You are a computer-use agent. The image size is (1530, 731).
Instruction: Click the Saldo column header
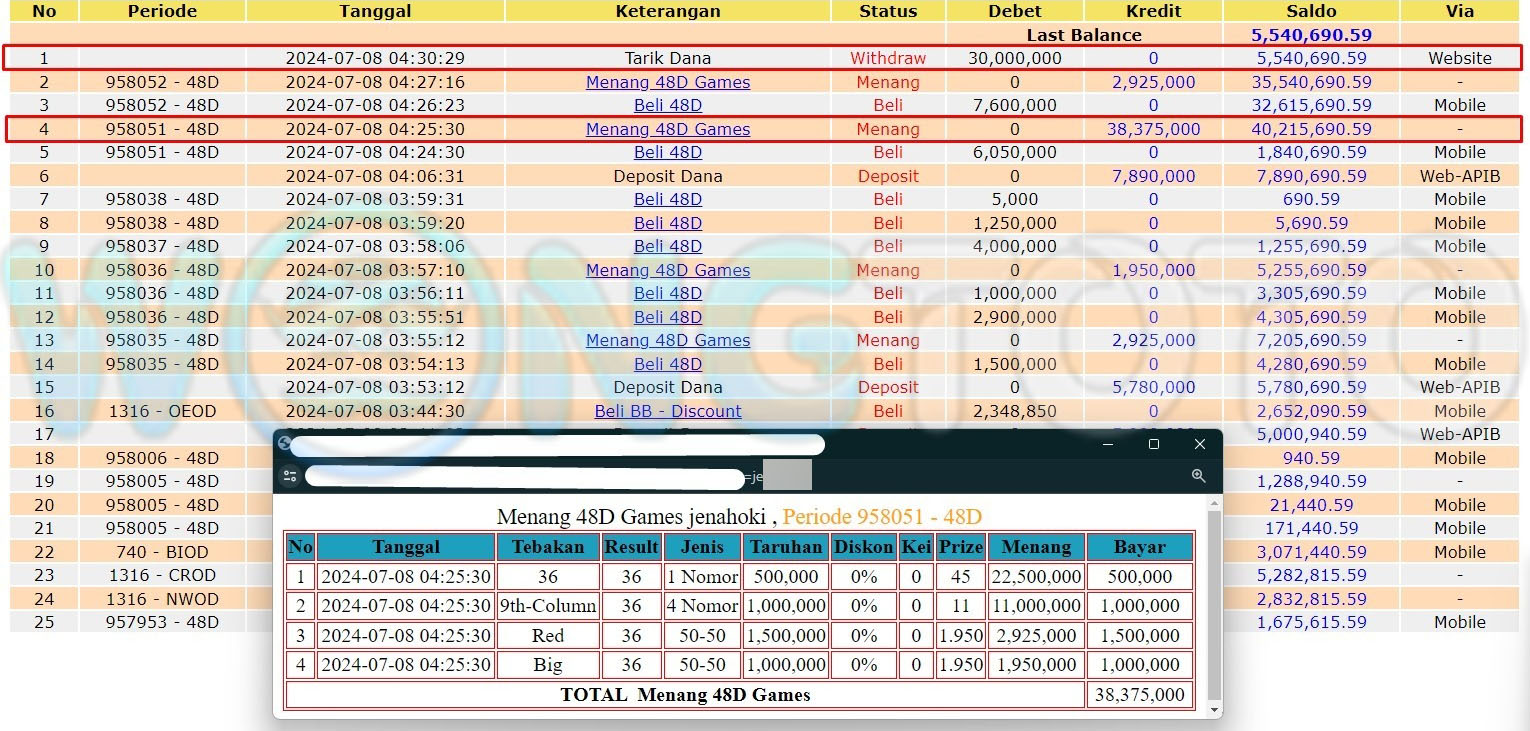(1311, 11)
